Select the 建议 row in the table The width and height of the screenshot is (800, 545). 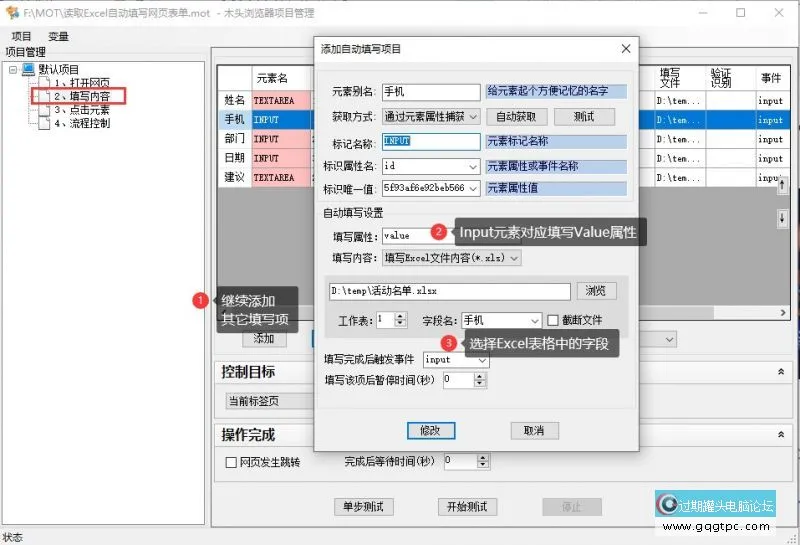[x=235, y=178]
